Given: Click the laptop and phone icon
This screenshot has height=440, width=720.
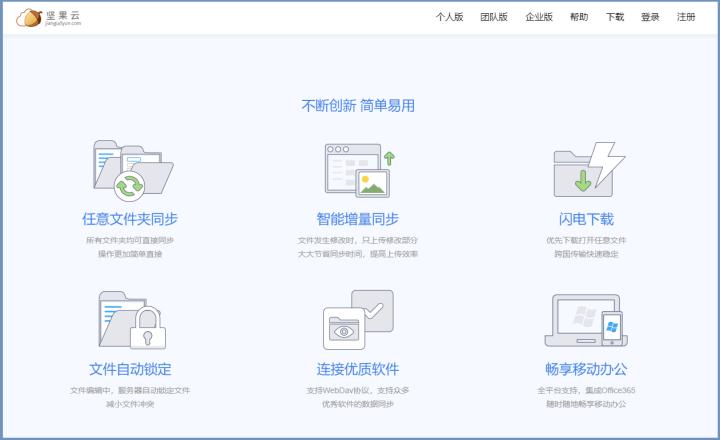Looking at the screenshot, I should 586,320.
